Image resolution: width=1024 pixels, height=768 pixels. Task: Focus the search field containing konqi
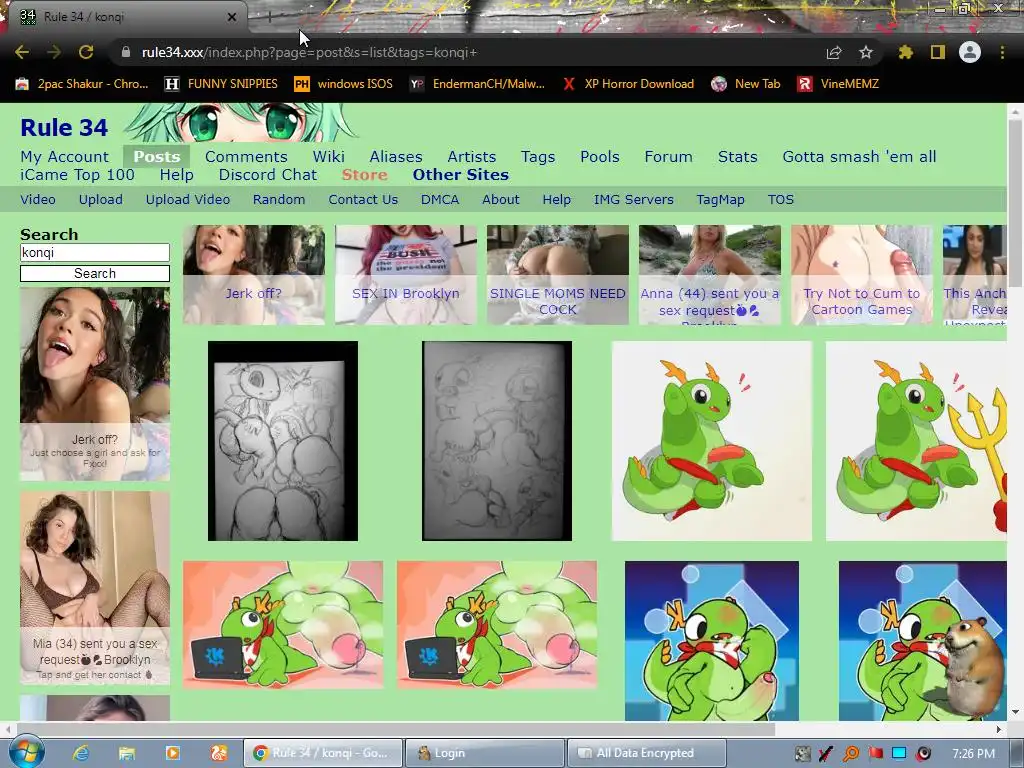point(95,253)
